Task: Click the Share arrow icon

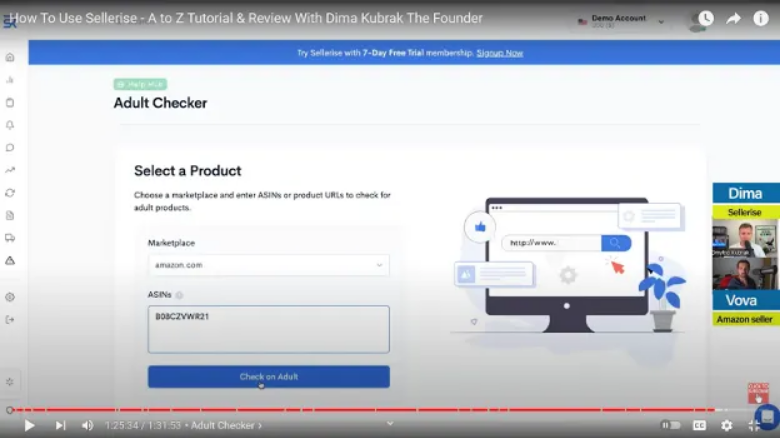Action: (x=733, y=19)
